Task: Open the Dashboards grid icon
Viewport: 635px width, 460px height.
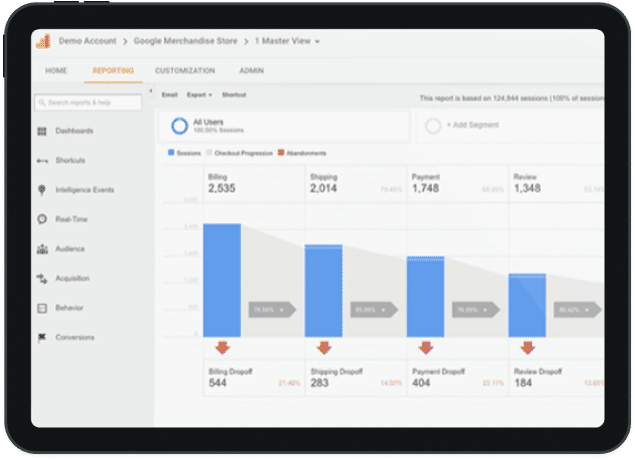Action: (42, 131)
